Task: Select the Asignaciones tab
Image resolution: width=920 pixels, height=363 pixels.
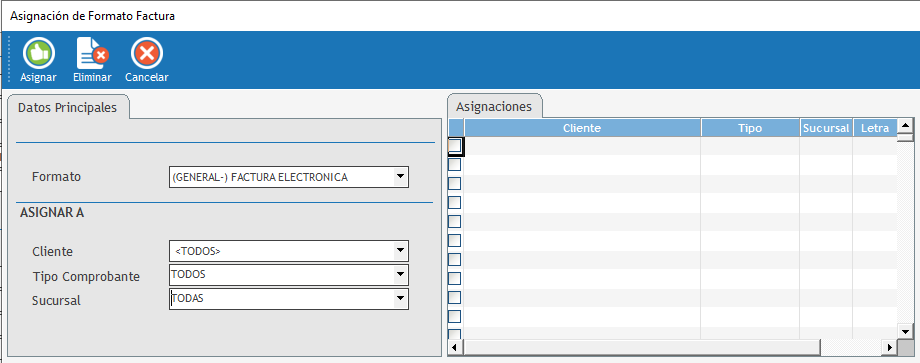Action: (x=494, y=107)
